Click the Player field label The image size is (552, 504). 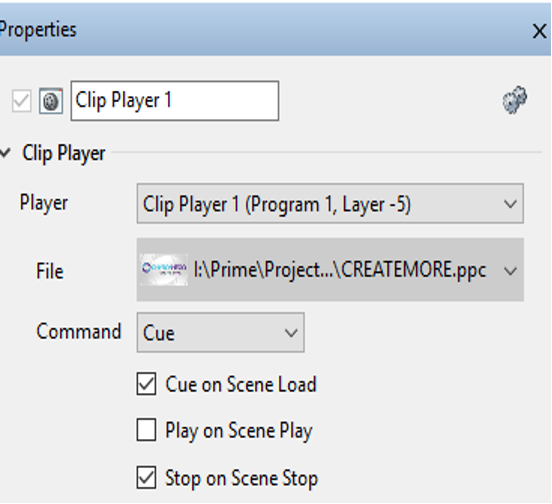[x=44, y=203]
